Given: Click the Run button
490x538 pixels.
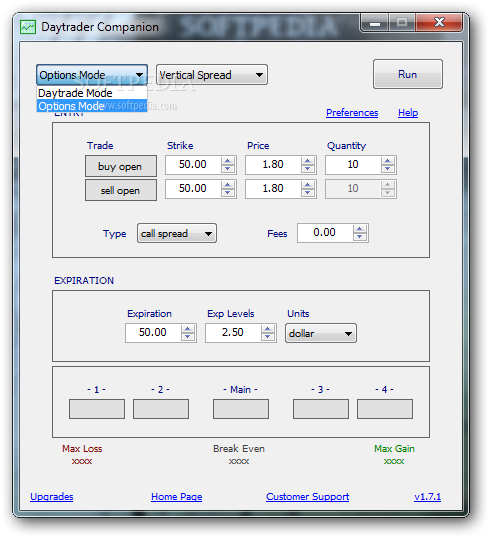Looking at the screenshot, I should (x=408, y=74).
